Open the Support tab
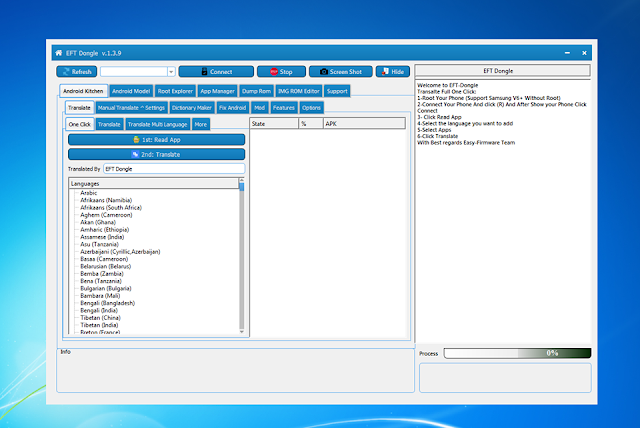Viewport: 640px width, 428px height. point(337,91)
